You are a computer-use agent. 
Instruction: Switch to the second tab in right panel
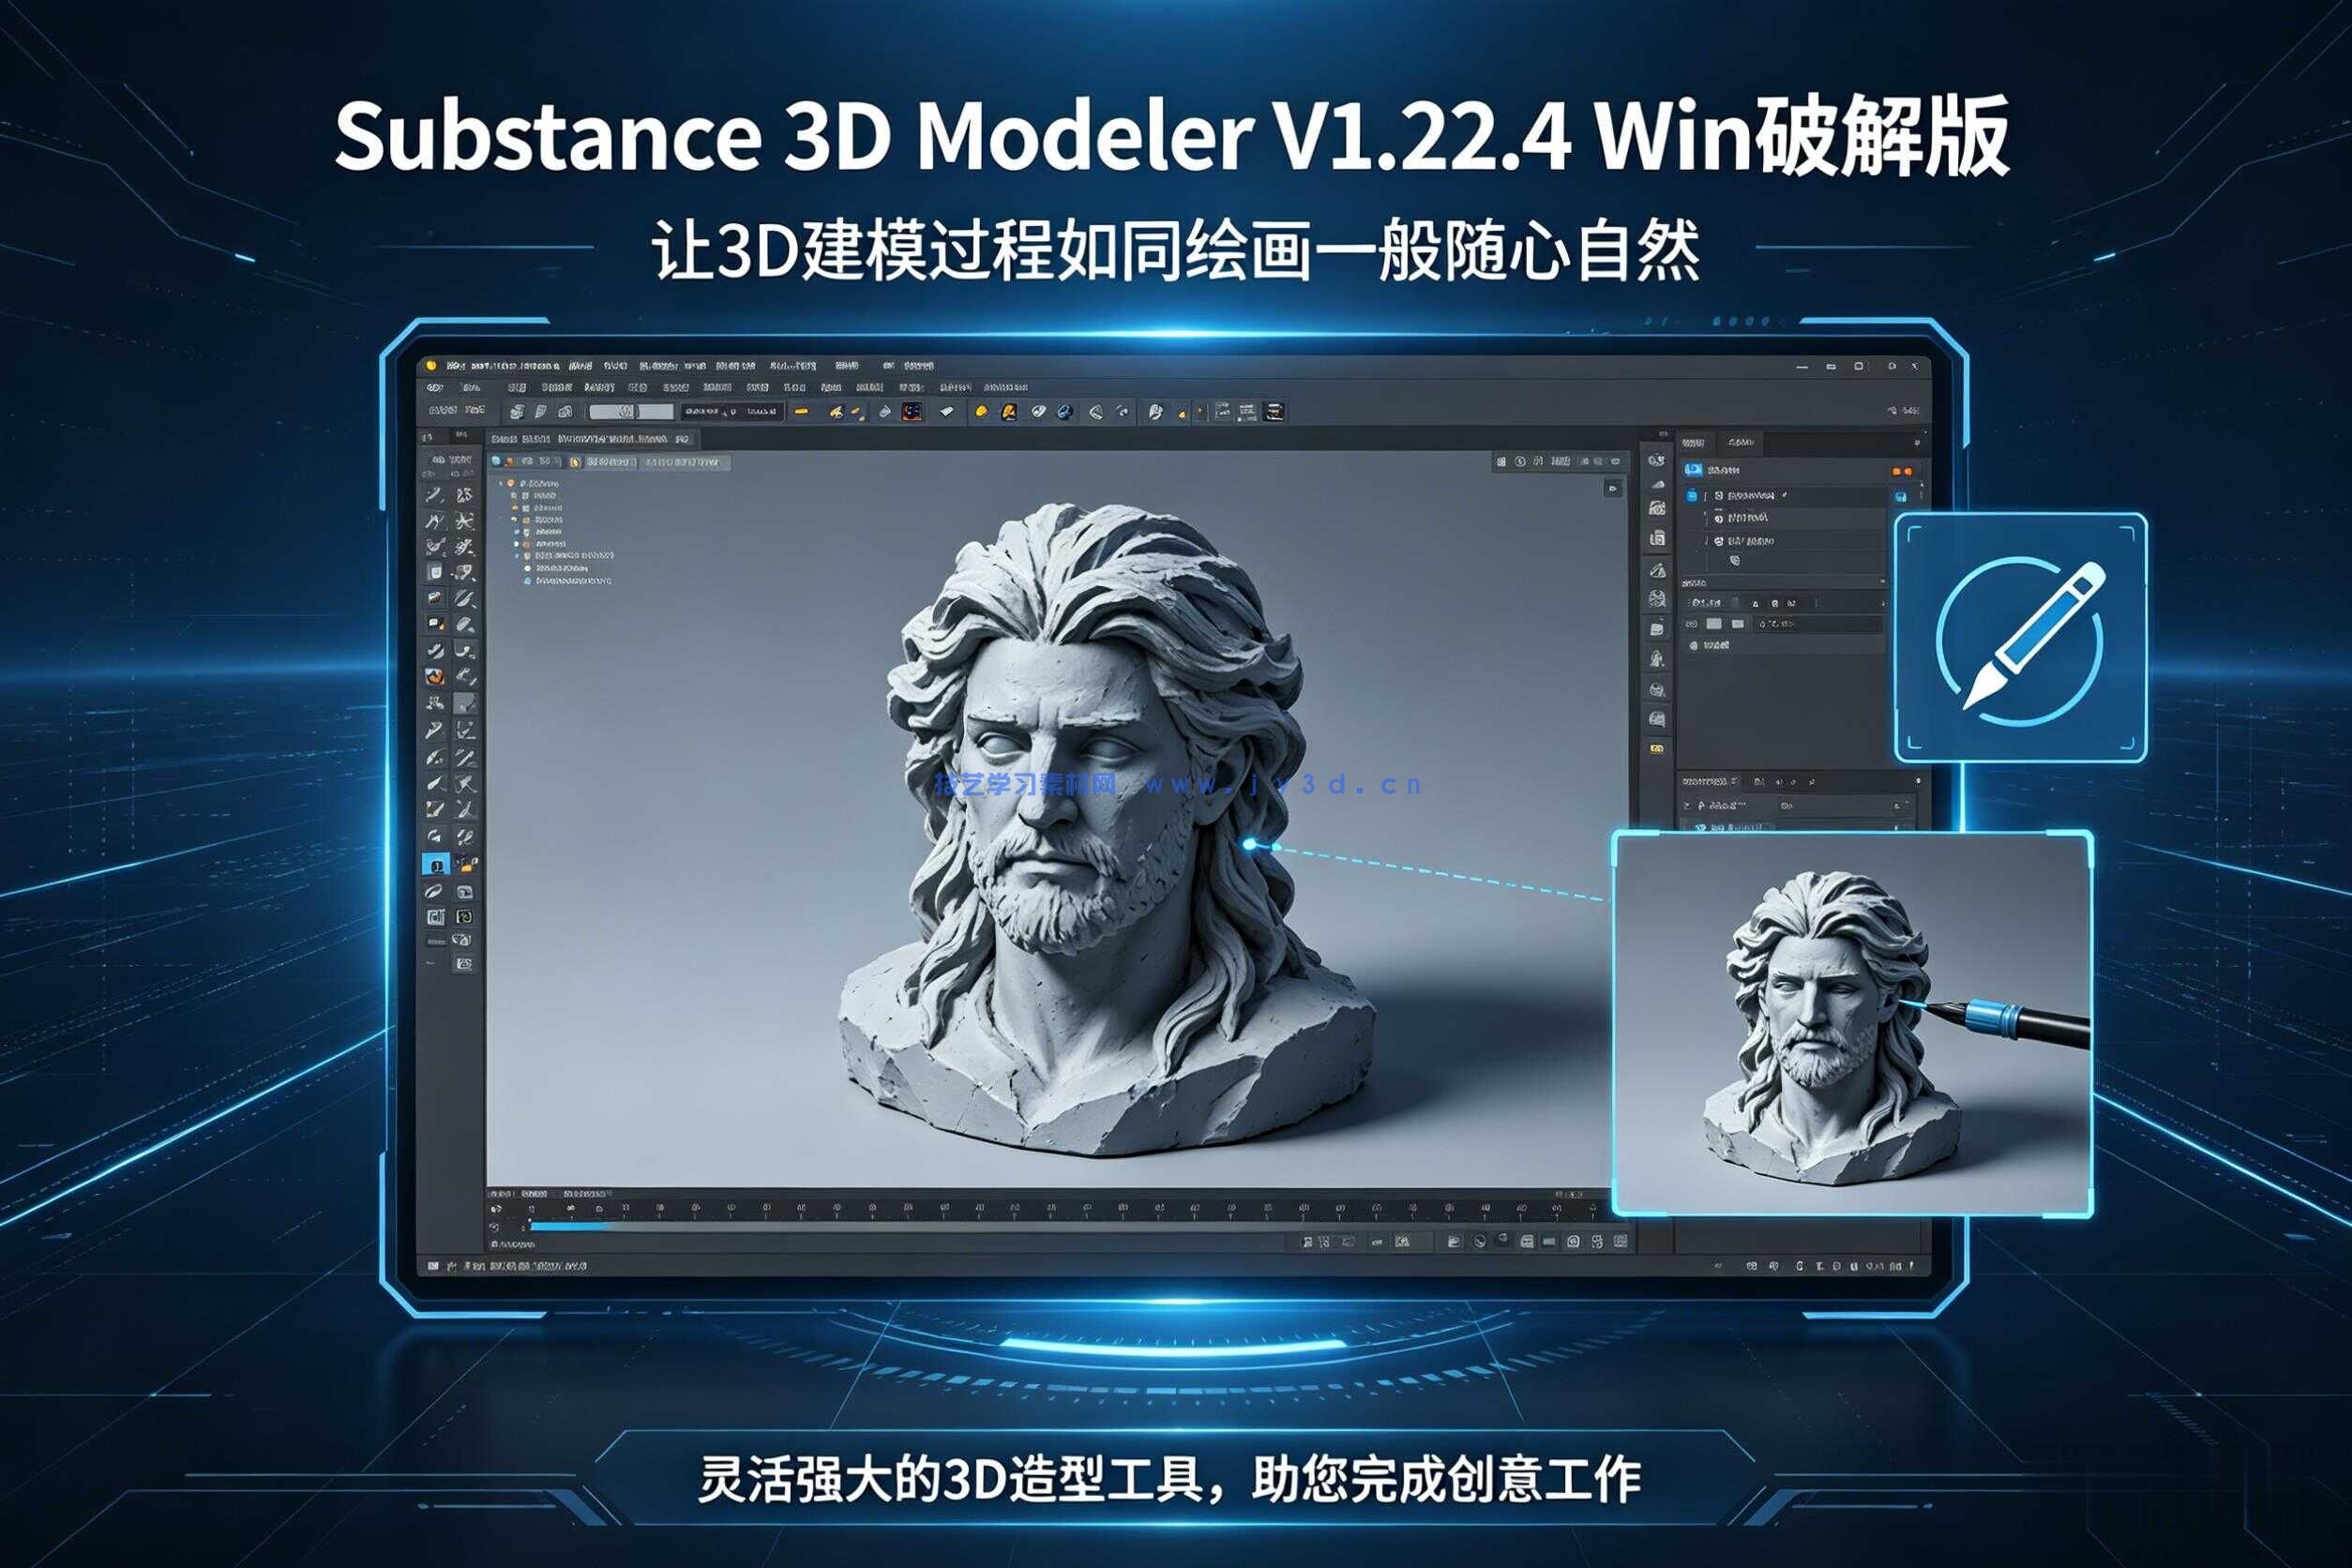tap(1741, 442)
